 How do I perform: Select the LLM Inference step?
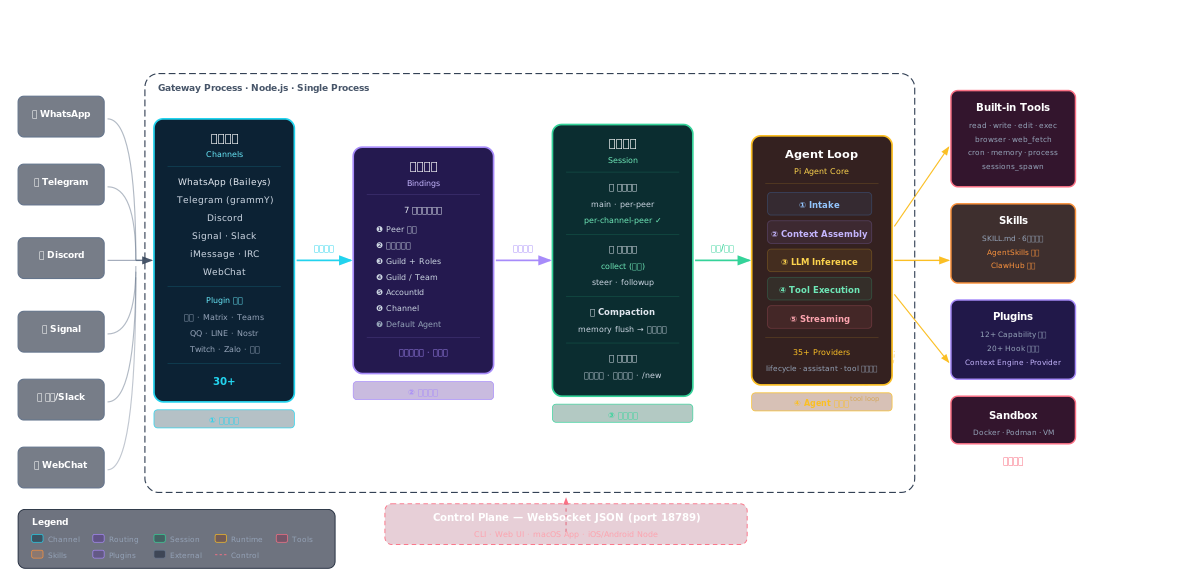pos(819,261)
